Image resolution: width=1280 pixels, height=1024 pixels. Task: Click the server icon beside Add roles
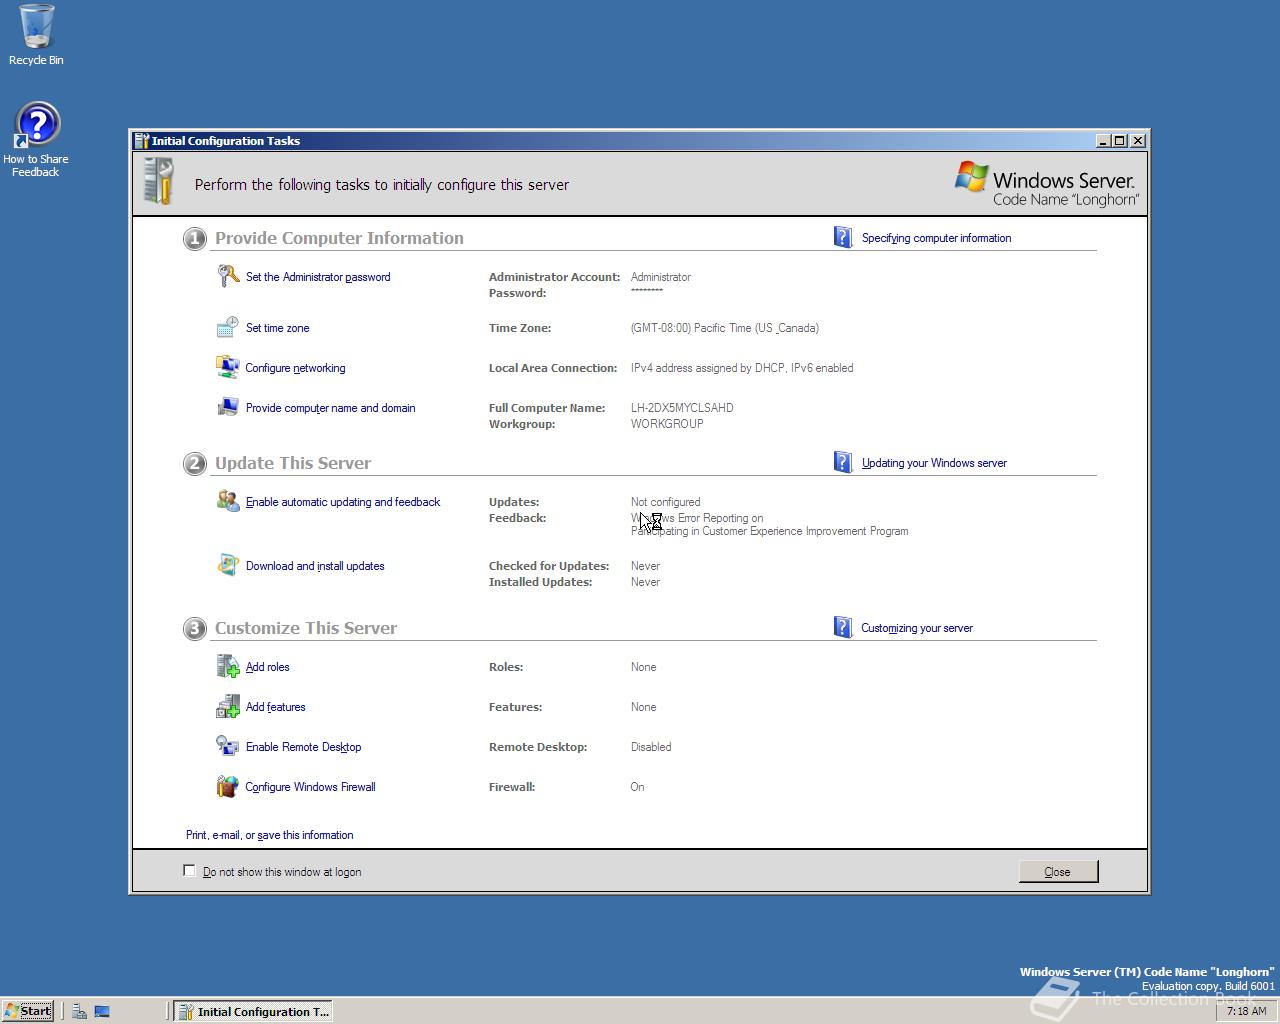click(x=228, y=666)
